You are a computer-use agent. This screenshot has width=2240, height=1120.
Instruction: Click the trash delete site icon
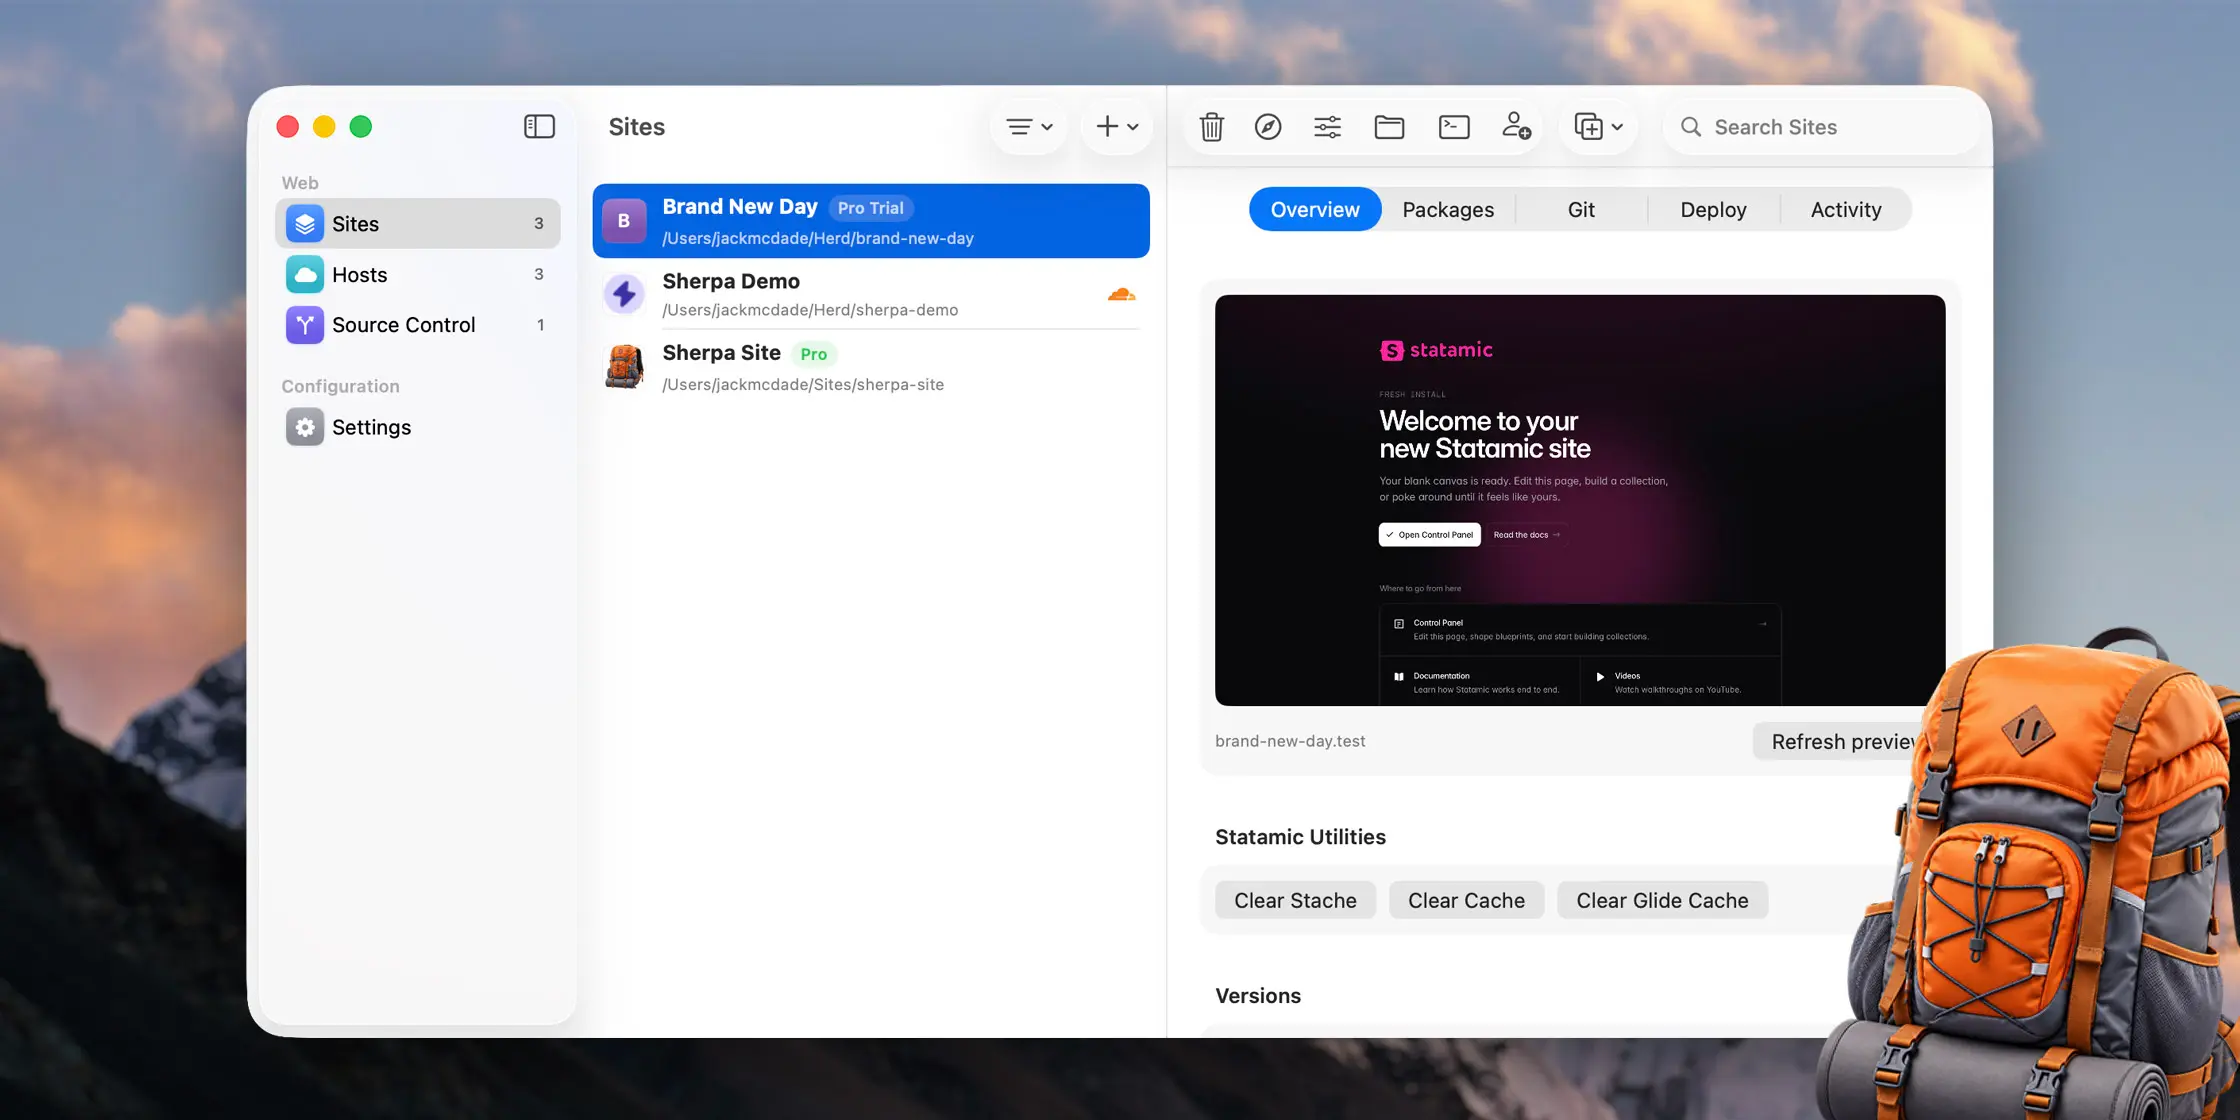(1211, 127)
